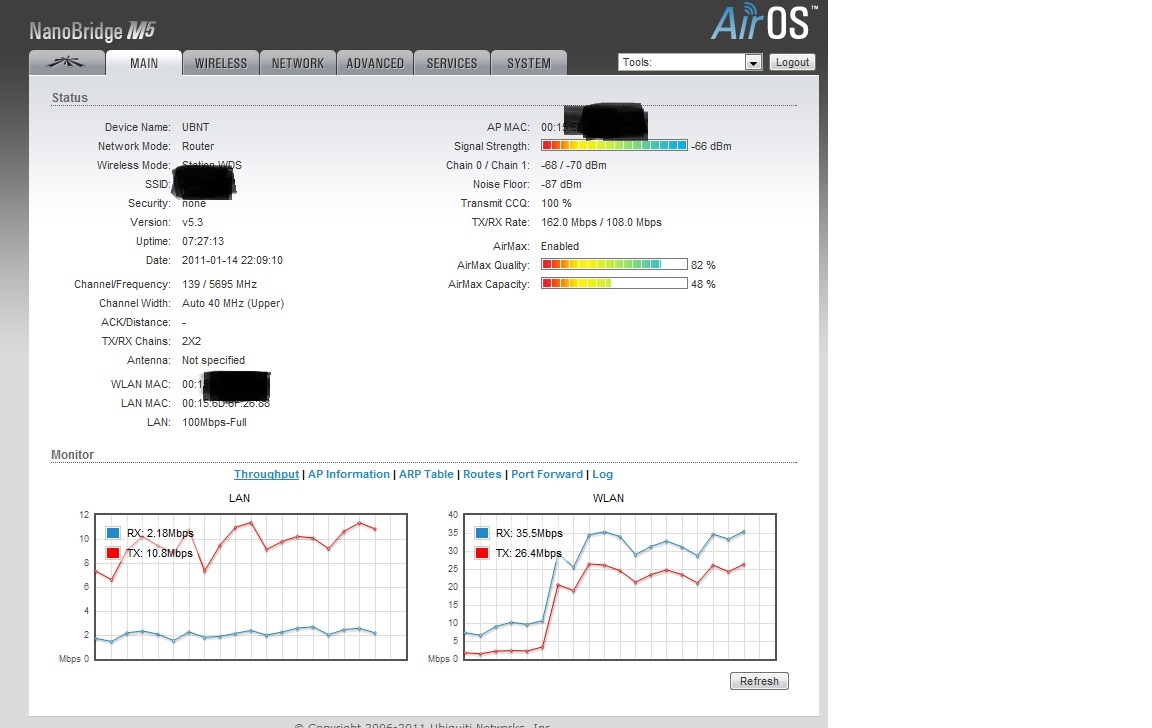This screenshot has width=1152, height=728.
Task: Click the Transmit CCQ value 100 %
Action: coord(556,203)
